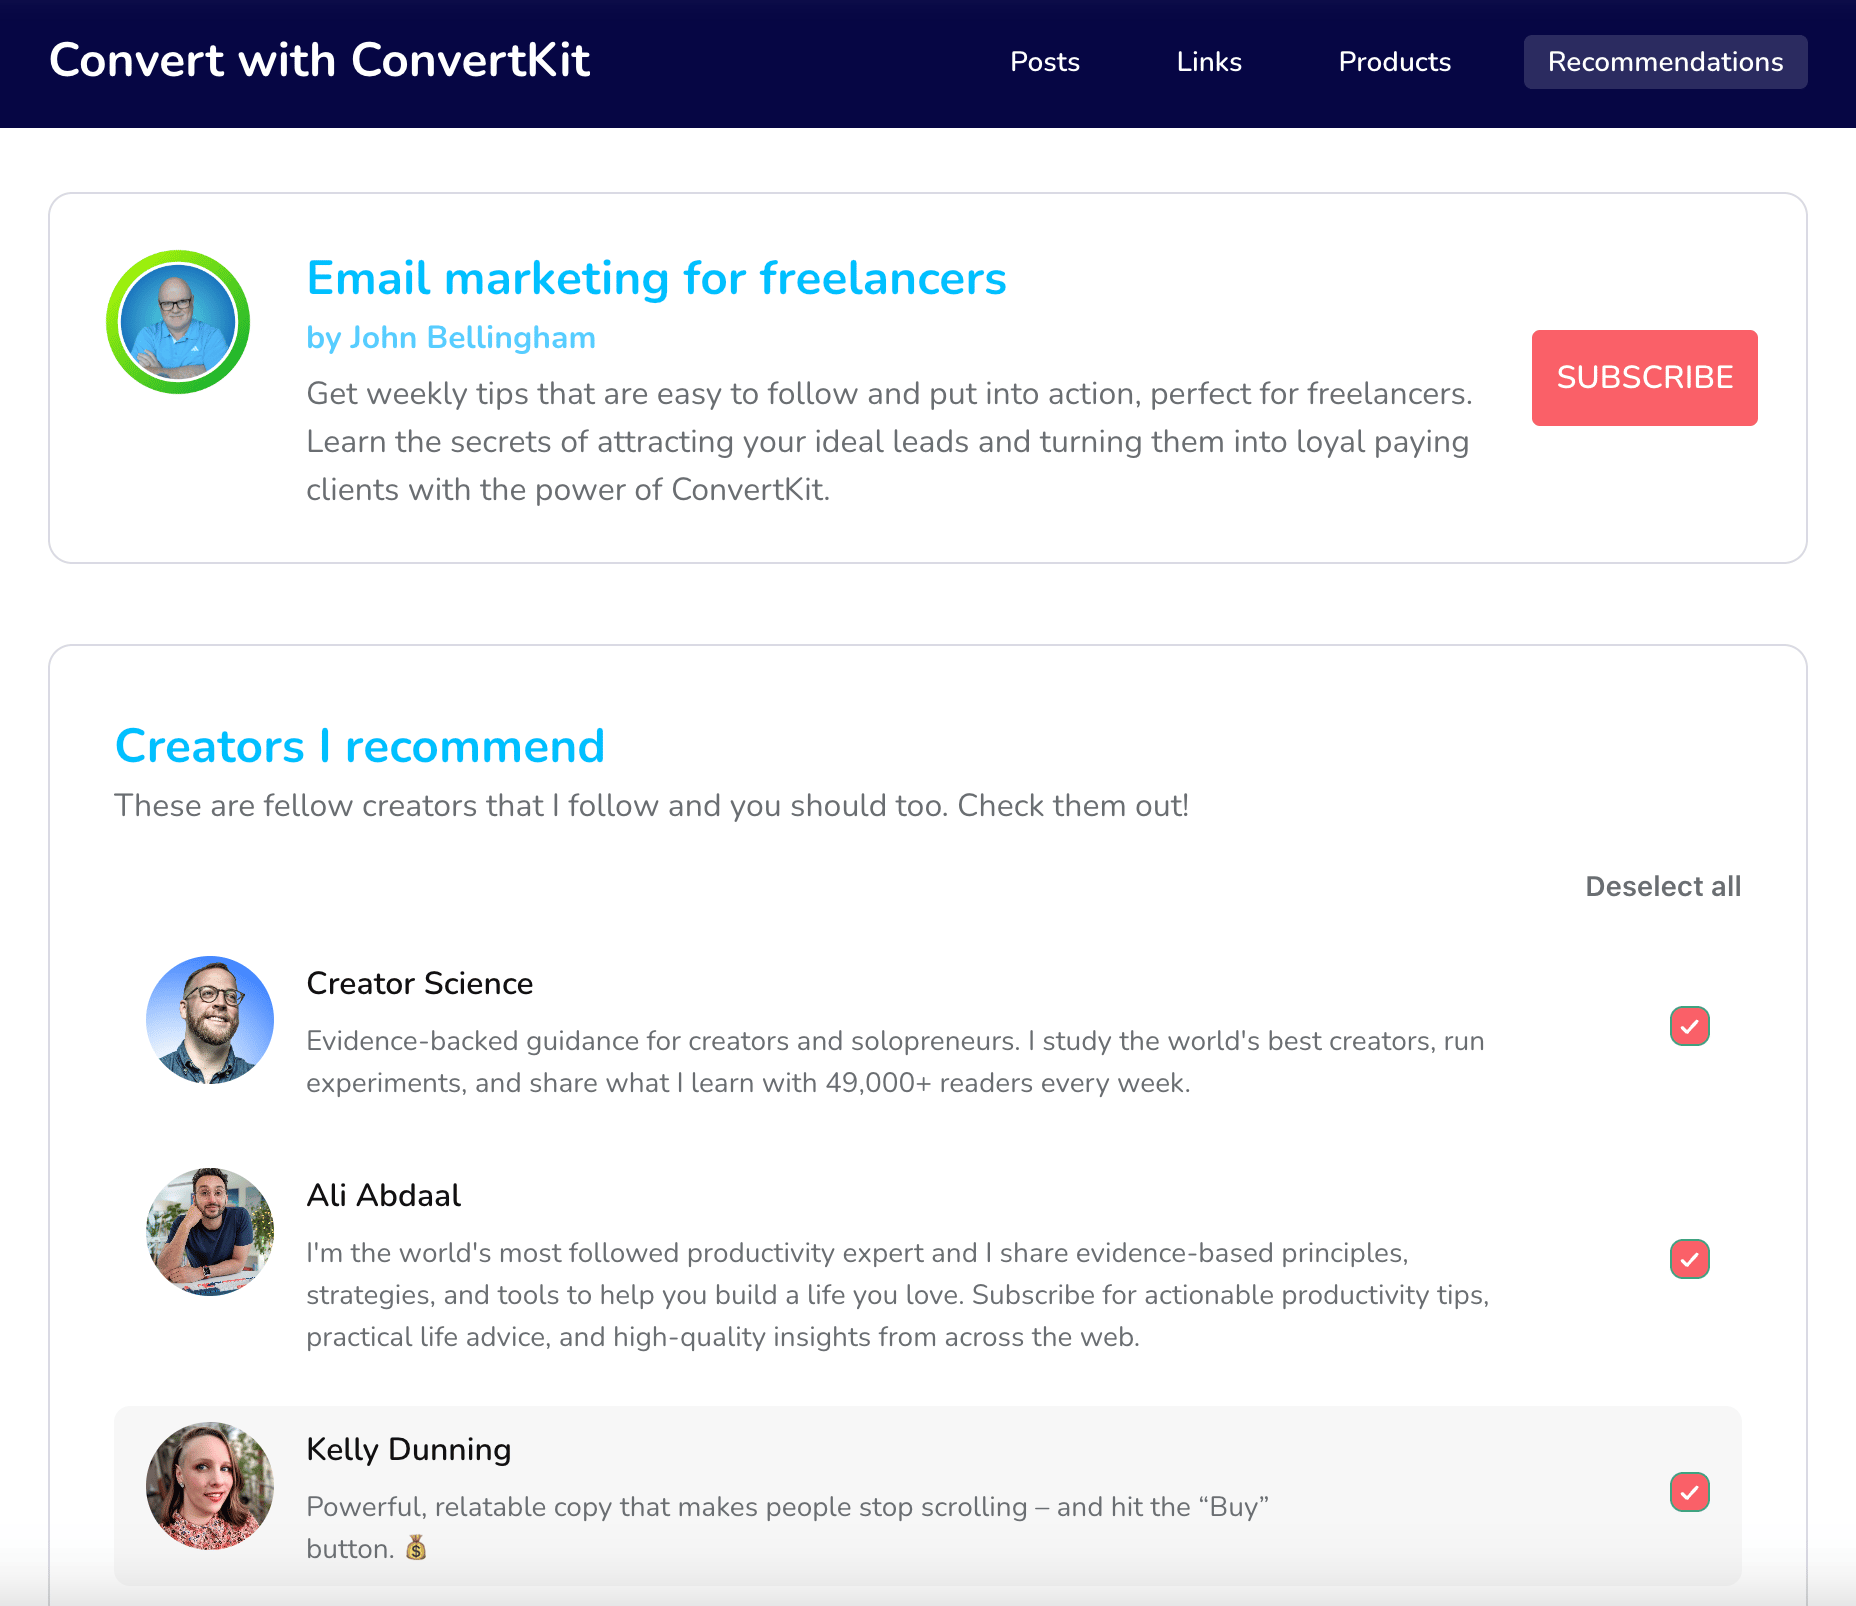The height and width of the screenshot is (1606, 1856).
Task: Click Ali Abdaal's profile photo
Action: (x=210, y=1232)
